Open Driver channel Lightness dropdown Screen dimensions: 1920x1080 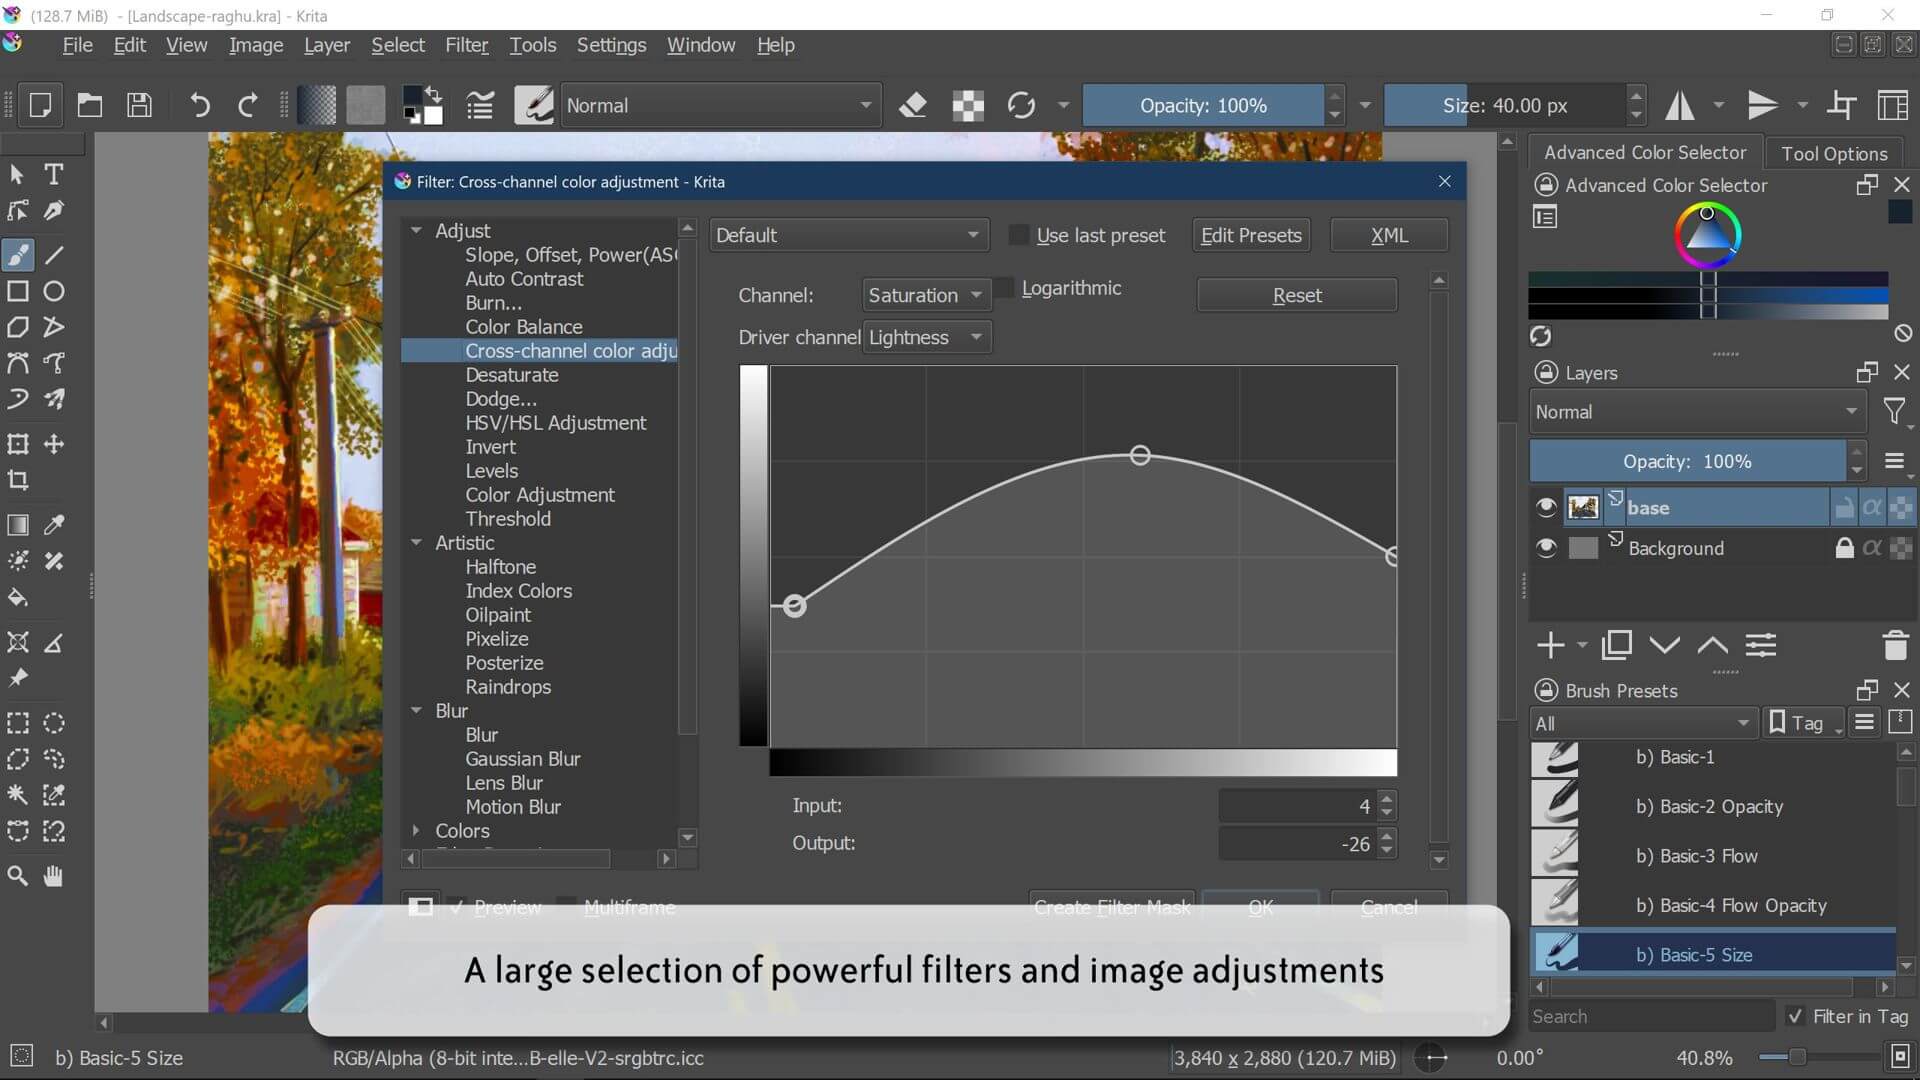point(925,337)
